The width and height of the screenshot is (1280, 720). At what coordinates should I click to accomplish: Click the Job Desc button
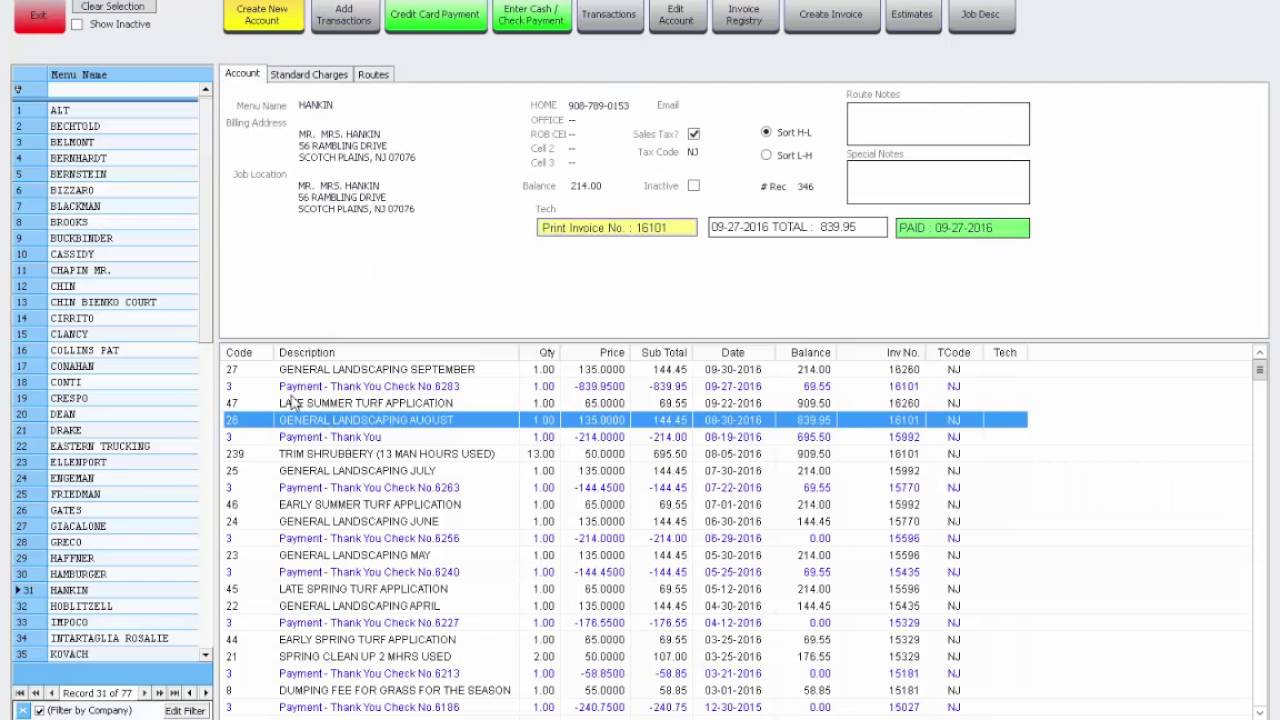coord(981,15)
